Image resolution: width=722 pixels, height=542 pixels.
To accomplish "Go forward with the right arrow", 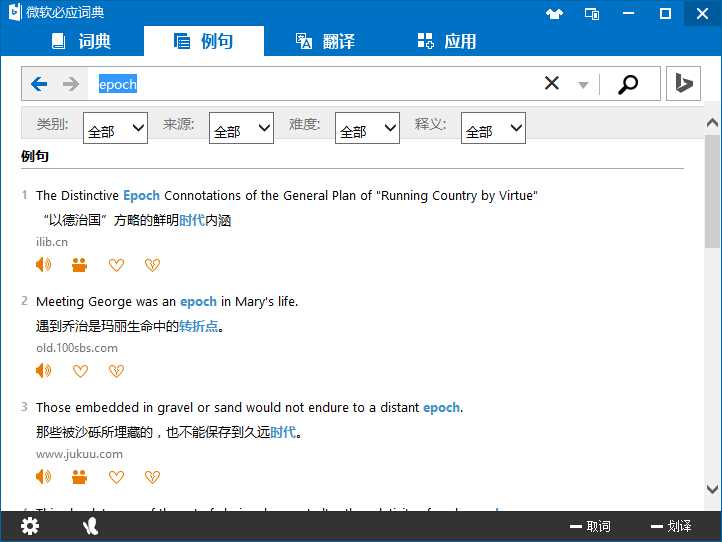I will tap(70, 84).
